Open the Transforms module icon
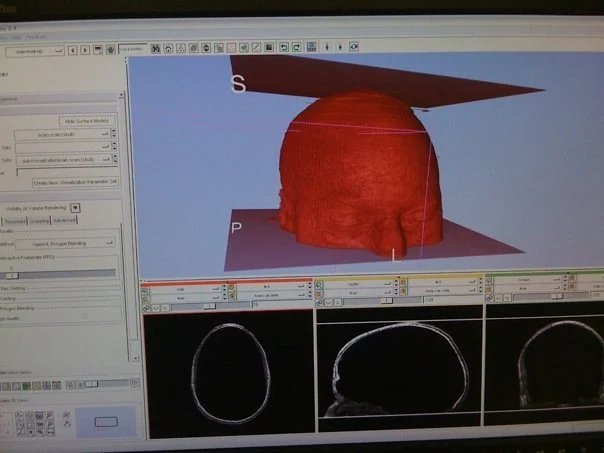 pos(219,48)
